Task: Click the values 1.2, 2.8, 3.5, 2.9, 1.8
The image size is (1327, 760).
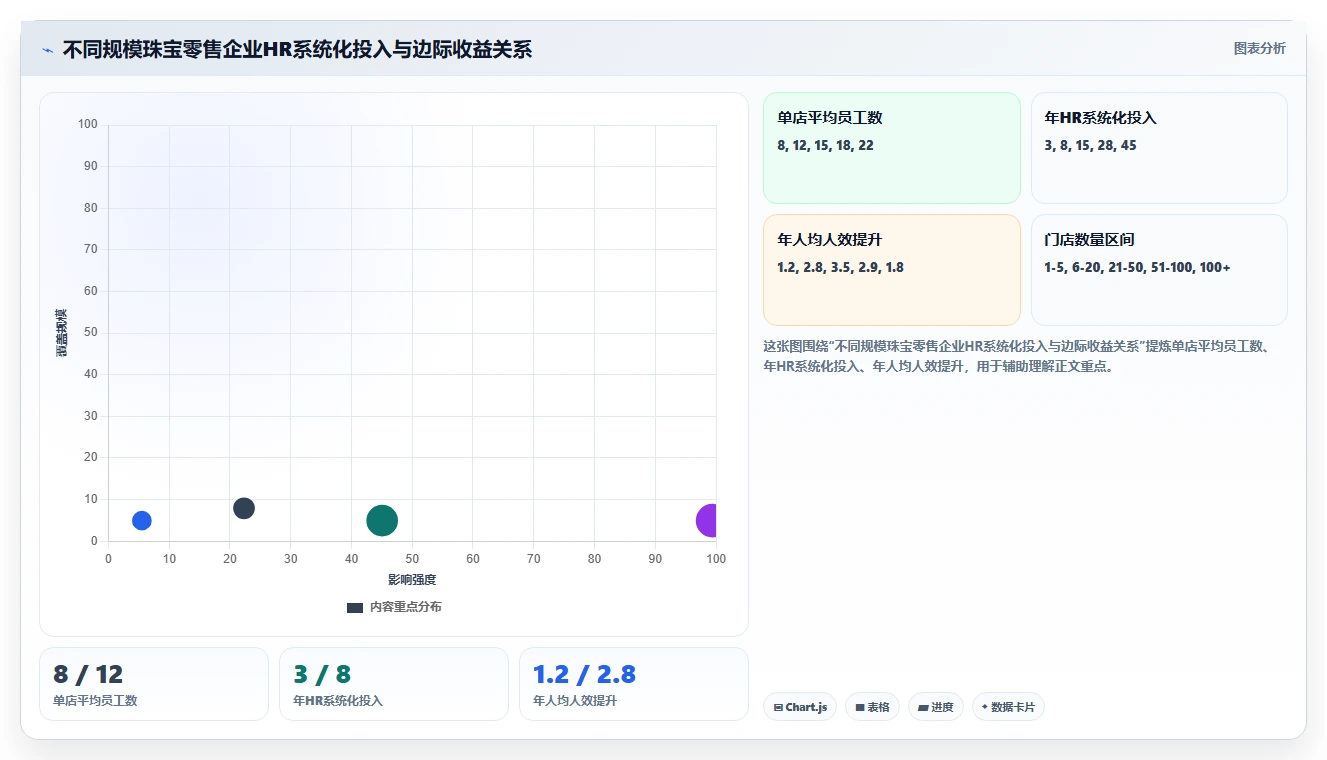Action: 840,267
